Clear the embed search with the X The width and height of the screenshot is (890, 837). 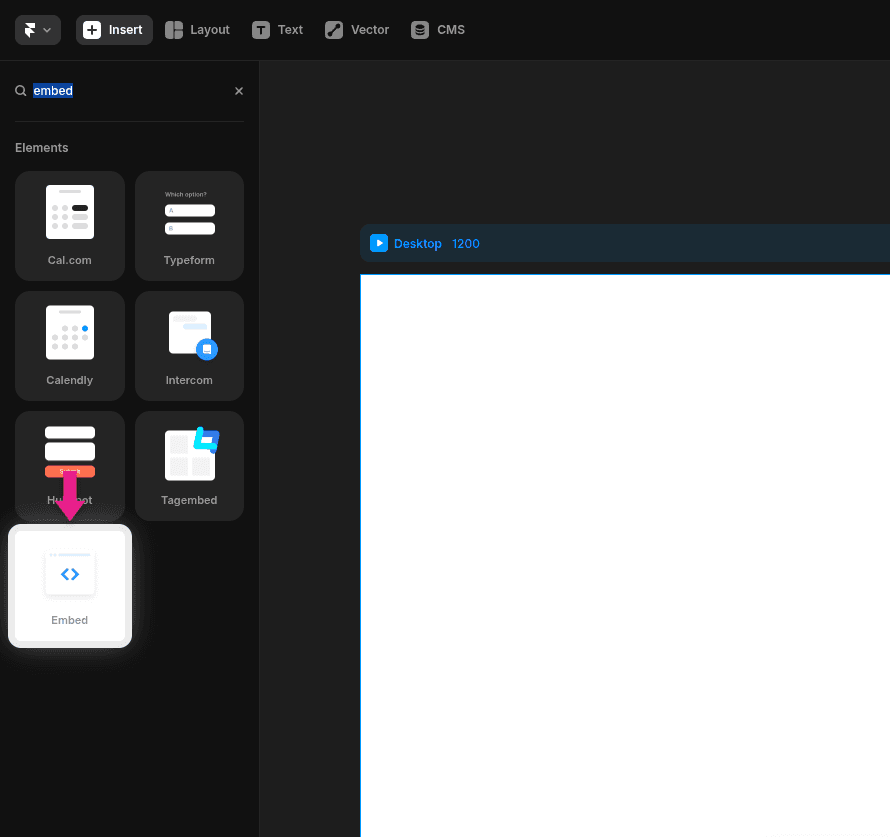pyautogui.click(x=239, y=90)
